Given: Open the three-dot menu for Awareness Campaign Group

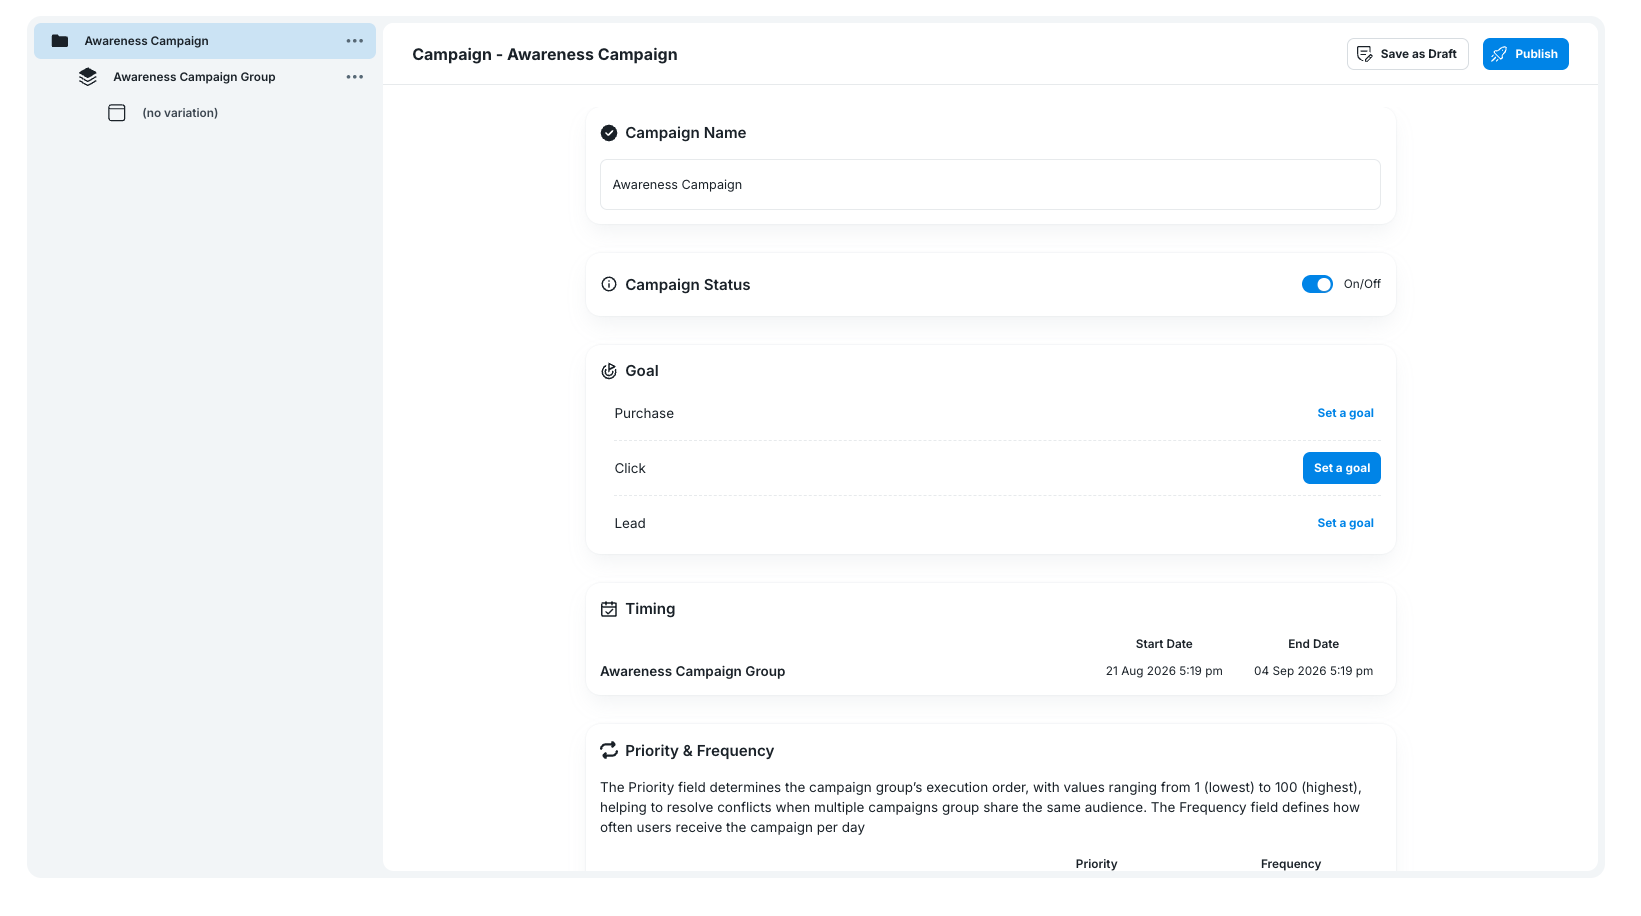Looking at the screenshot, I should point(355,77).
